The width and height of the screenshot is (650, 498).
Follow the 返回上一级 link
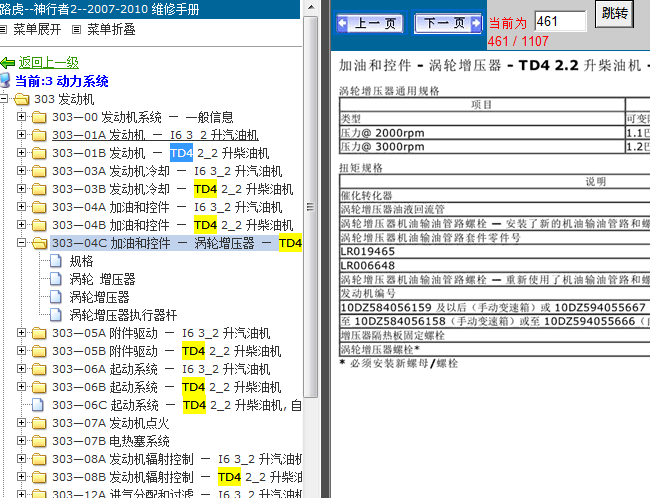tap(49, 63)
